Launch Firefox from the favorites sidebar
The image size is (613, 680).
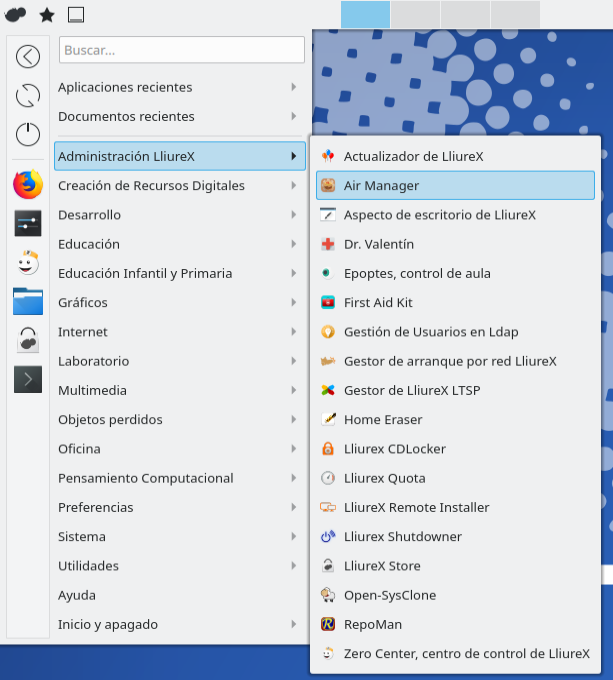(28, 185)
